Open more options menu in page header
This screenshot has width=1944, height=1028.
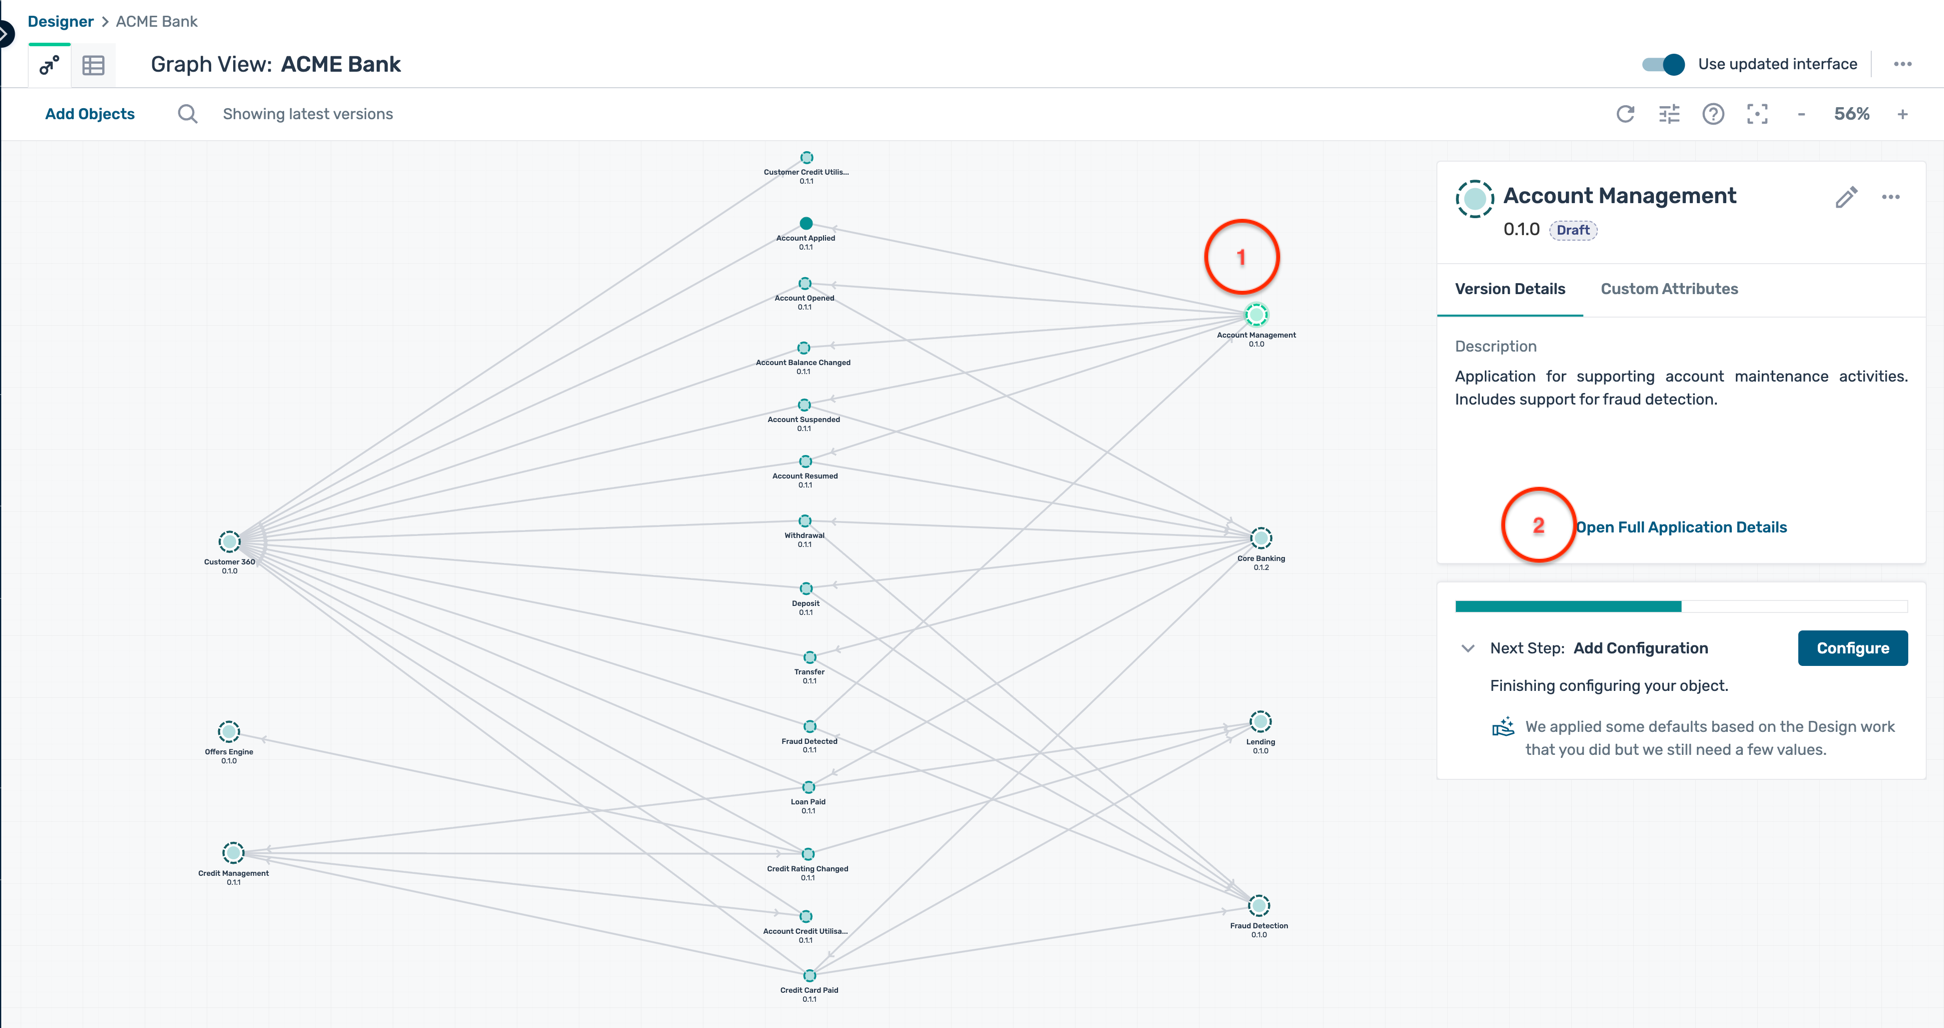point(1902,64)
